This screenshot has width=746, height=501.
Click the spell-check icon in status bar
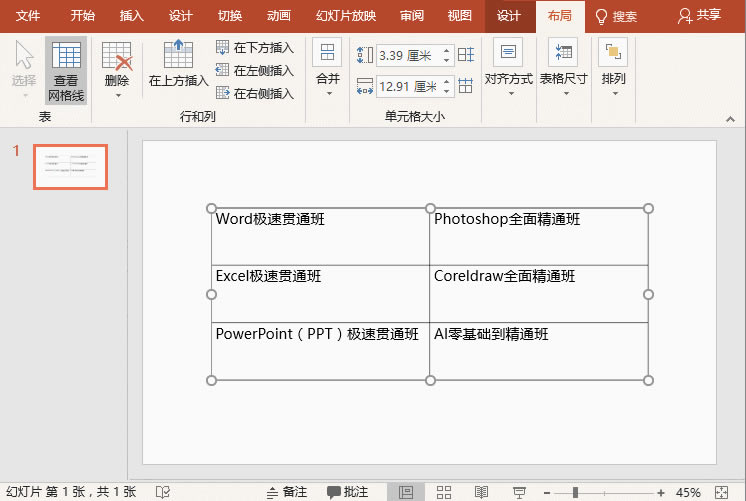pyautogui.click(x=163, y=492)
